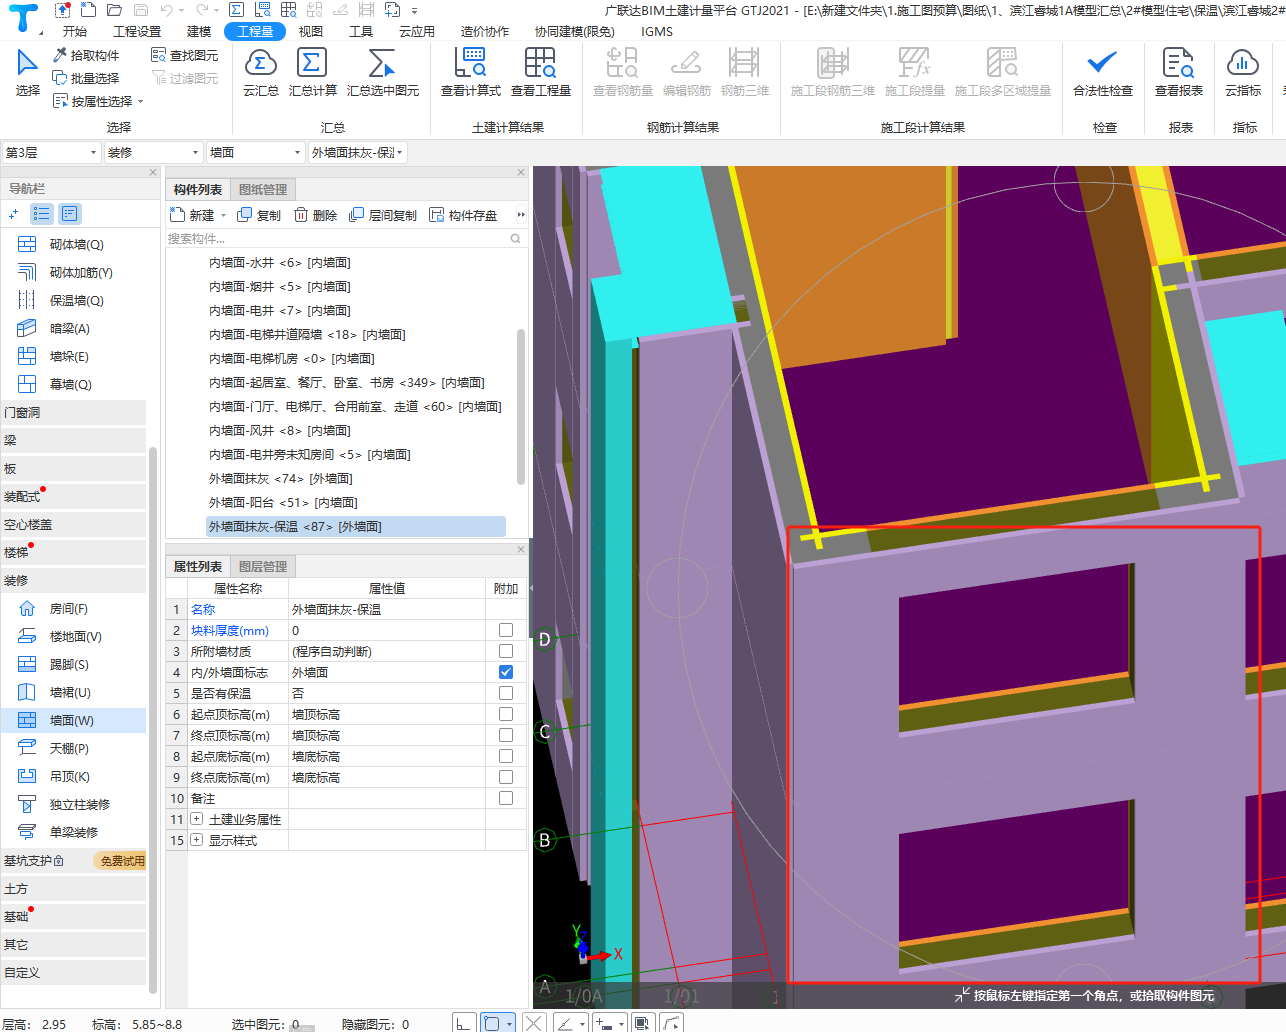Select 踢脚(S) item
The image size is (1286, 1032).
tap(68, 664)
